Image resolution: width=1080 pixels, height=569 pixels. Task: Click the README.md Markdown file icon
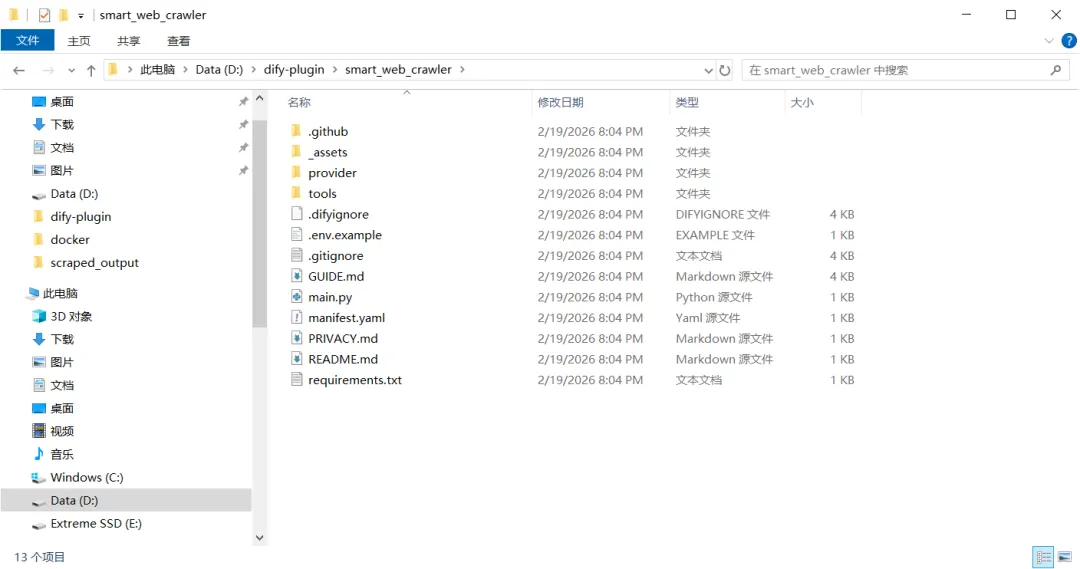tap(296, 358)
